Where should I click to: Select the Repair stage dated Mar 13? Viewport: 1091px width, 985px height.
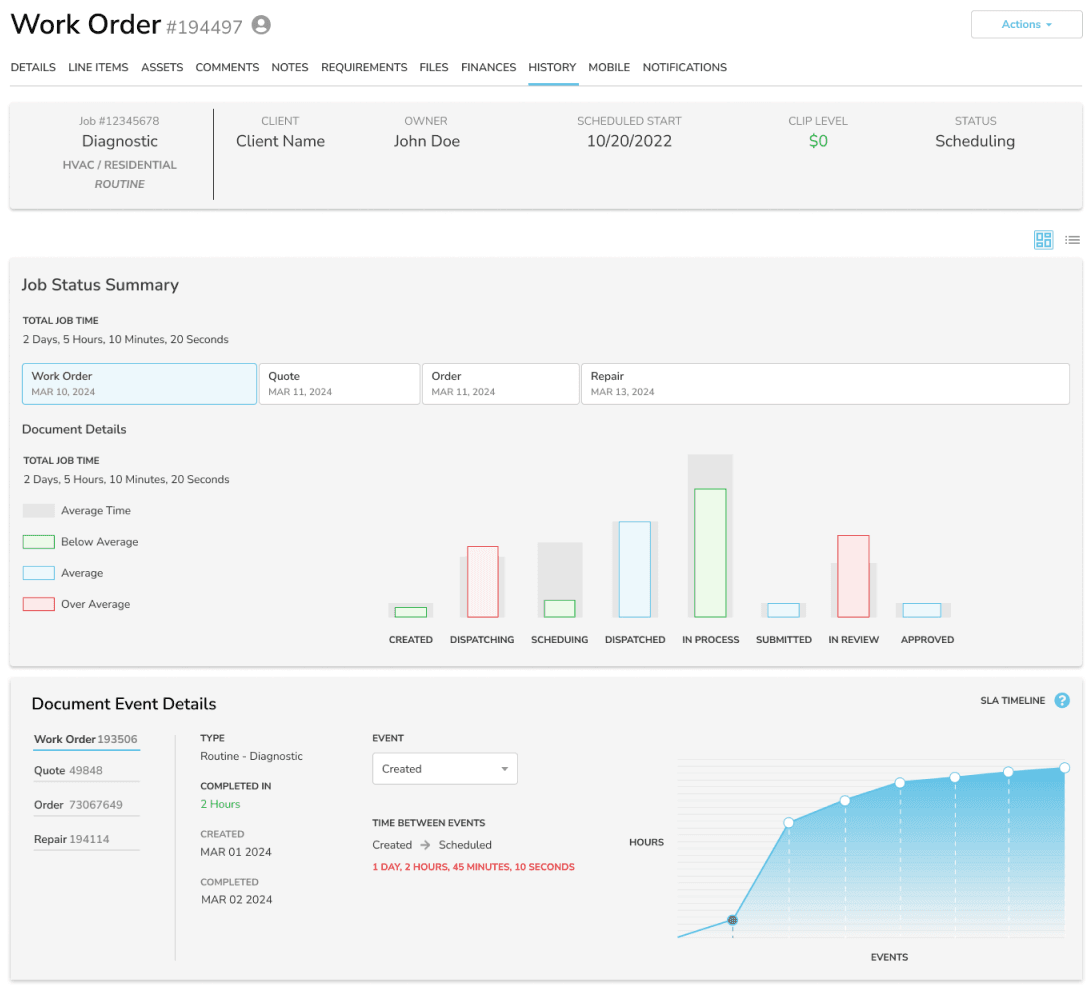tap(824, 384)
